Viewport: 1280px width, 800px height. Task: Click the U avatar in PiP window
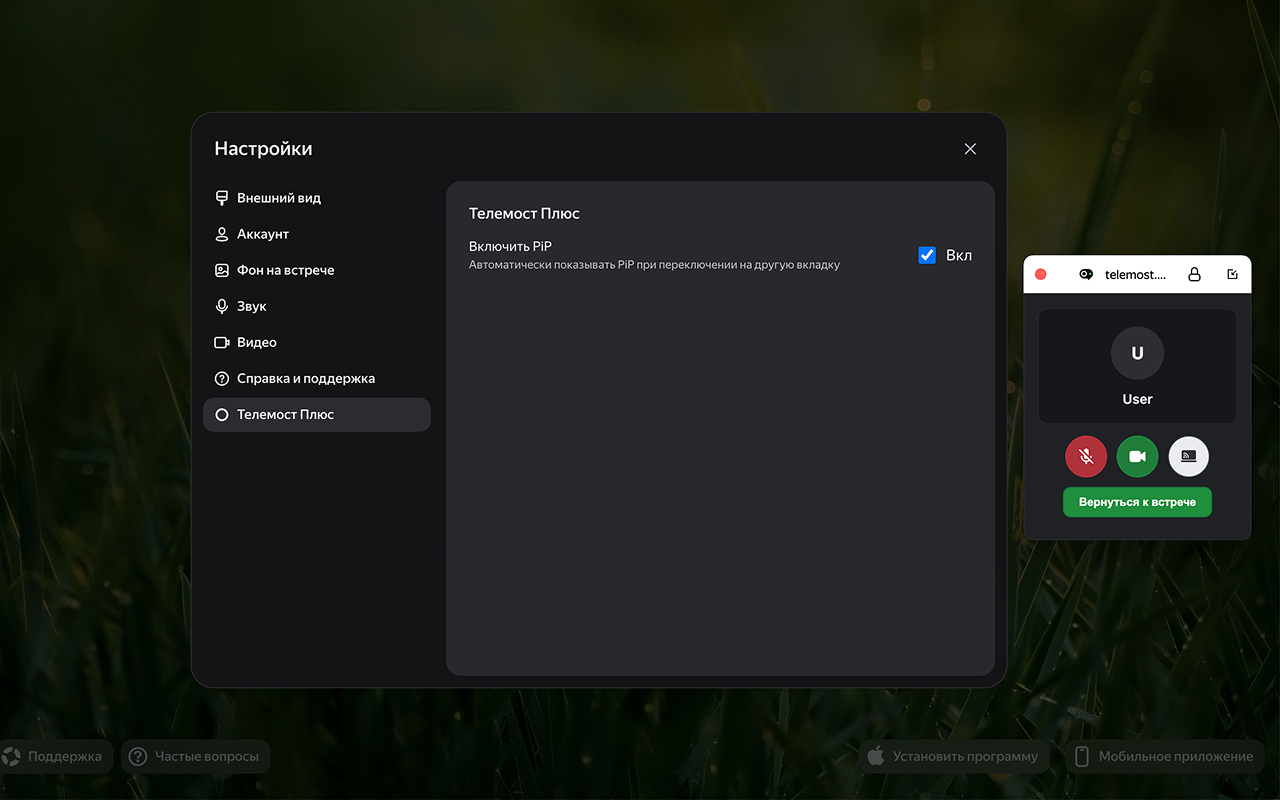click(1137, 353)
